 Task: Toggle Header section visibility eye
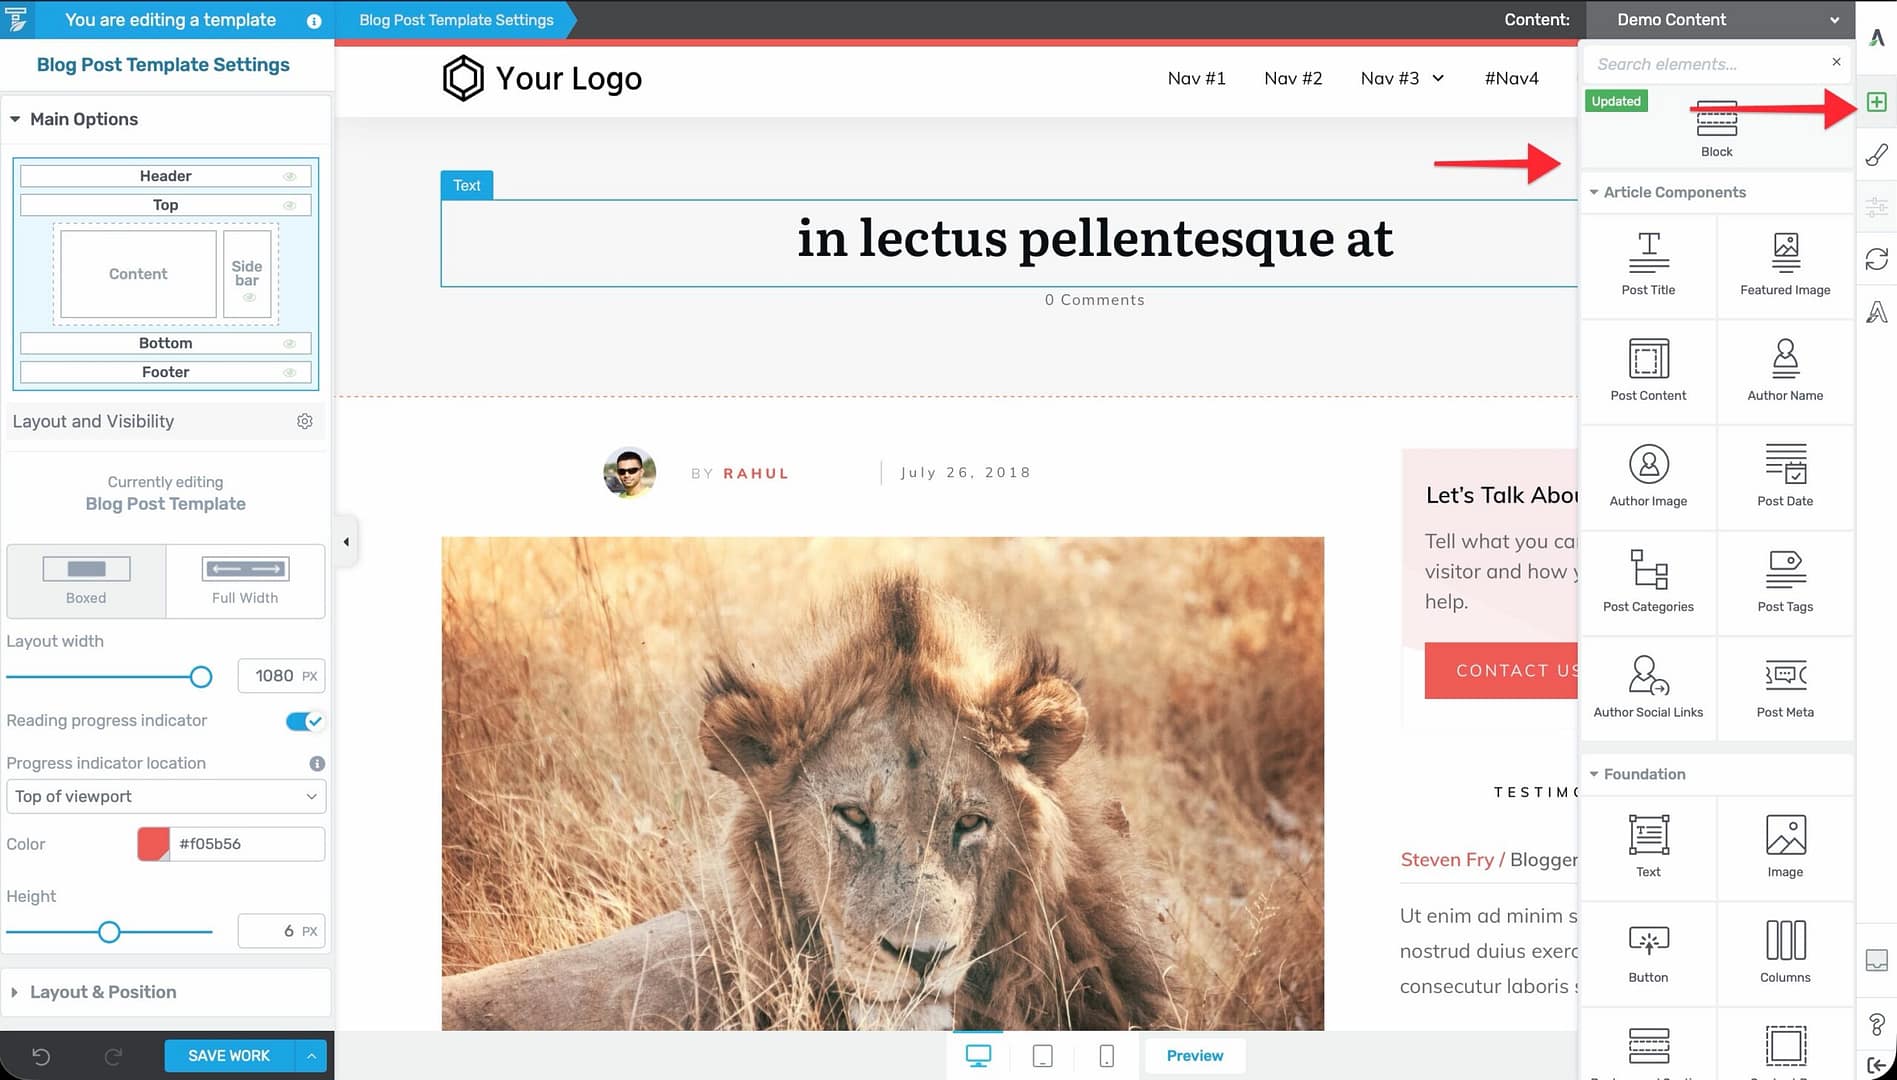[x=289, y=176]
